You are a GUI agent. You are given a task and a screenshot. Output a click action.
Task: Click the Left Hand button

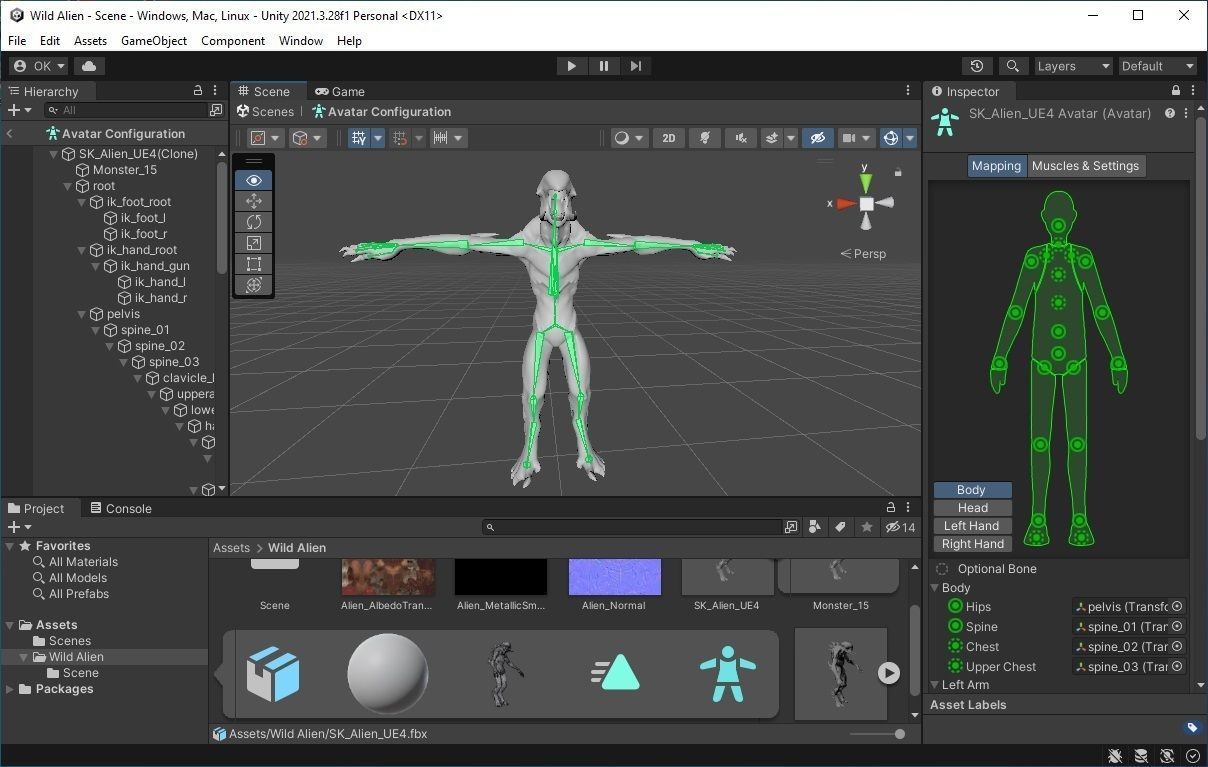pos(972,526)
